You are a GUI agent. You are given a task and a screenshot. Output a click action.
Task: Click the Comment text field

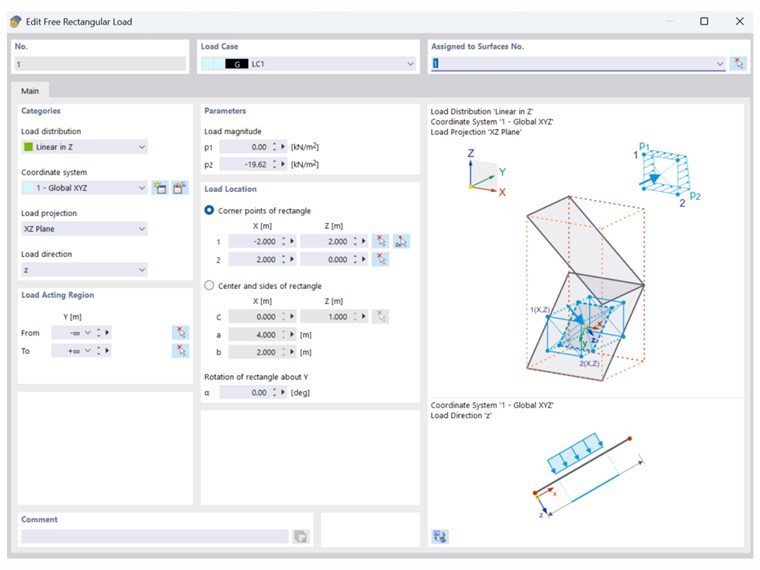(155, 537)
